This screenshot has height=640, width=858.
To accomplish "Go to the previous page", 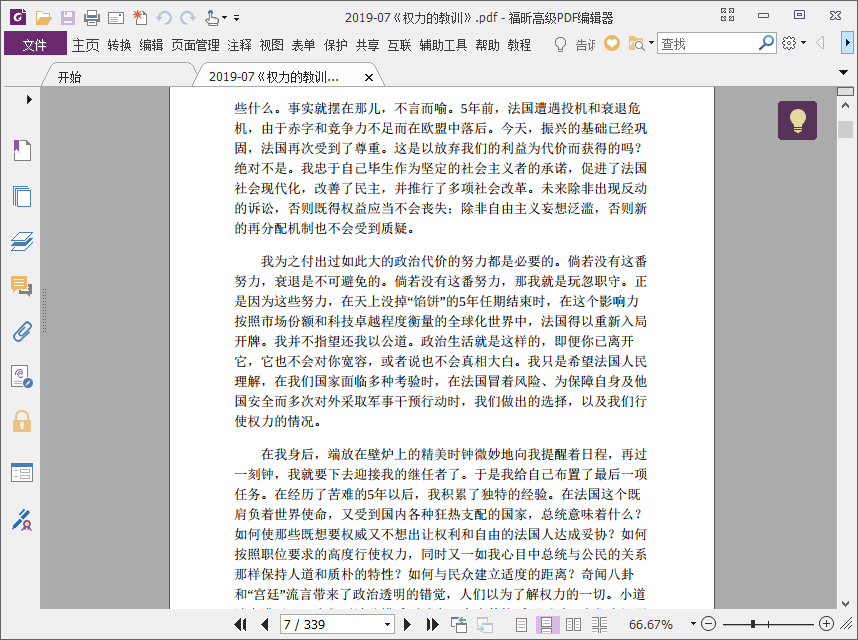I will tap(265, 624).
